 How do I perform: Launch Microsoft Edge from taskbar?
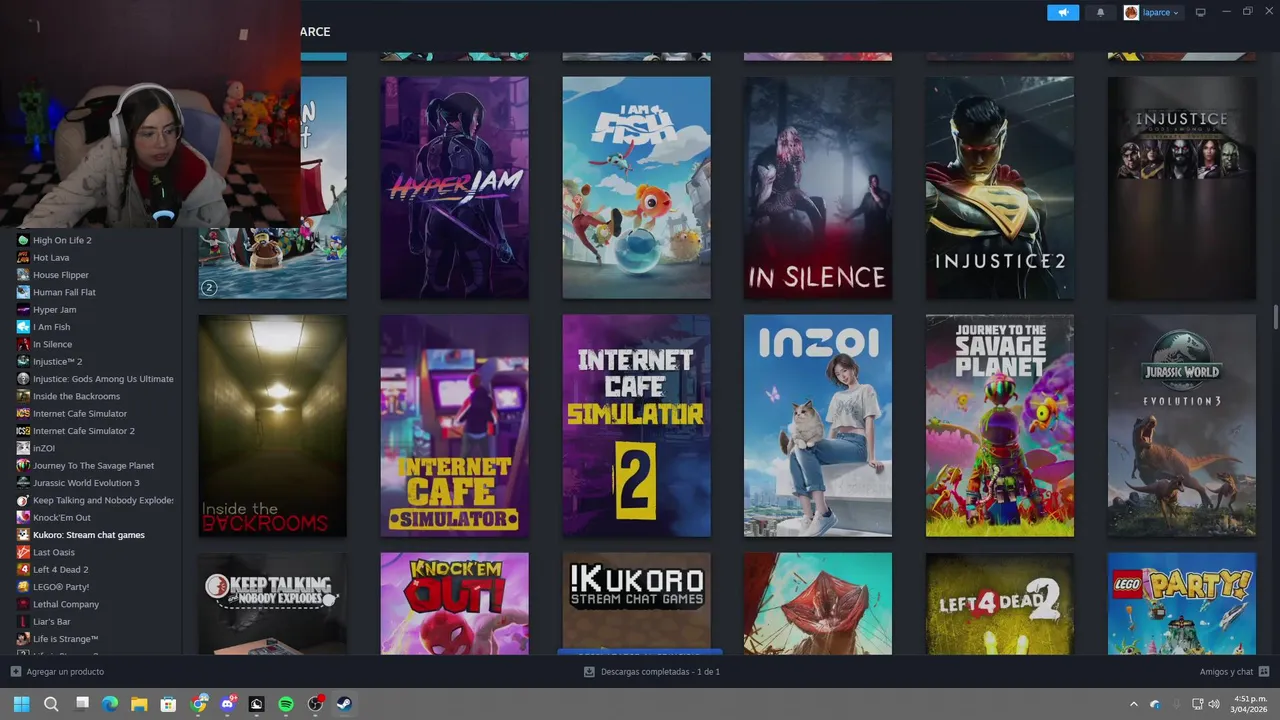pos(110,704)
